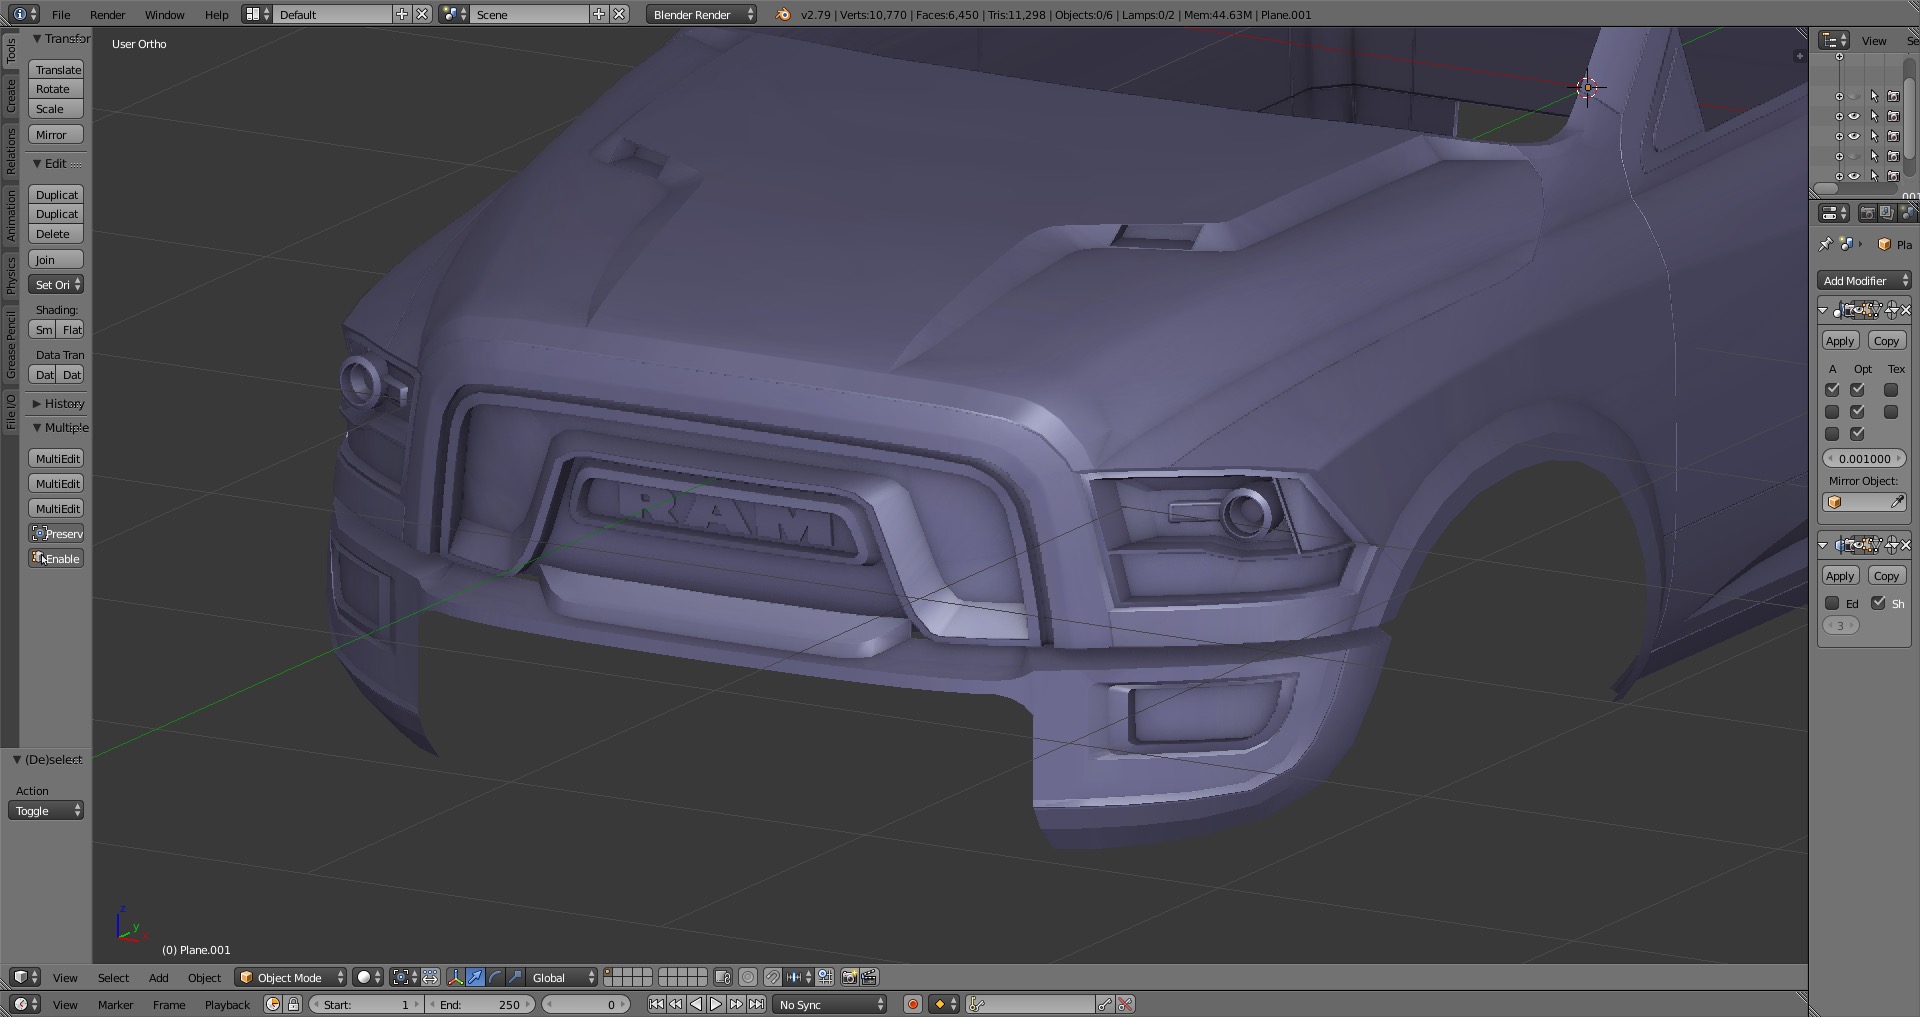1920x1017 pixels.
Task: Click the Join button
Action: click(56, 260)
